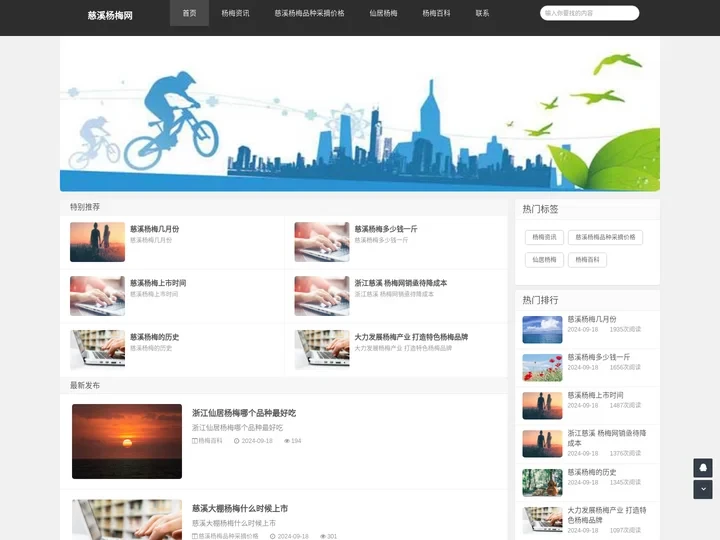Image resolution: width=720 pixels, height=540 pixels.
Task: Open hot ranking item 慈溪杨梅上市时间
Action: pyautogui.click(x=596, y=395)
